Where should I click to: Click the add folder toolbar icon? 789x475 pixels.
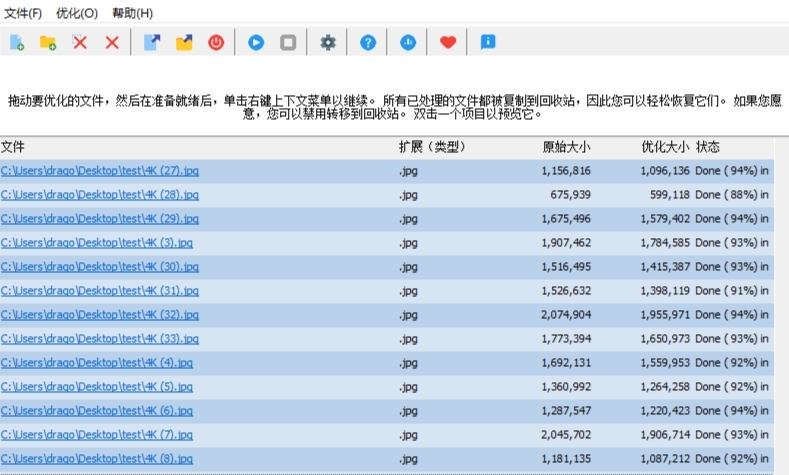click(x=48, y=42)
